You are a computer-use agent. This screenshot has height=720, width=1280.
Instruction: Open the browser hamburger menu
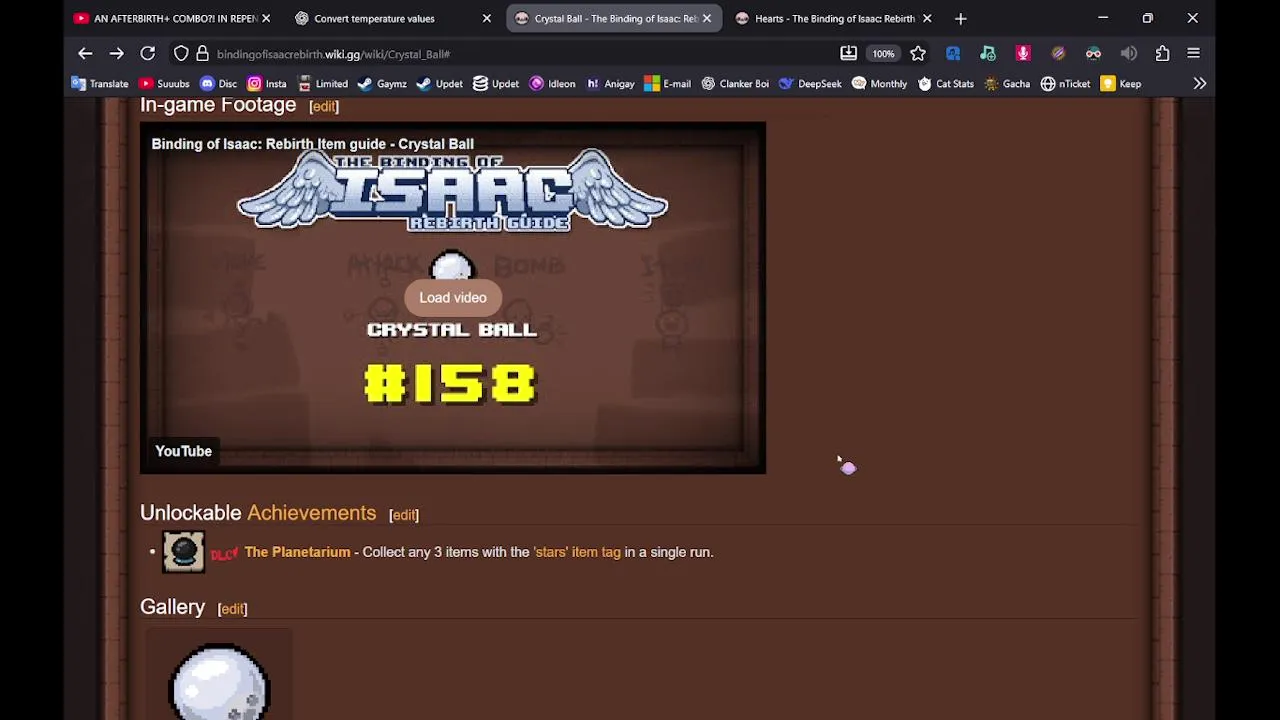pyautogui.click(x=1193, y=53)
